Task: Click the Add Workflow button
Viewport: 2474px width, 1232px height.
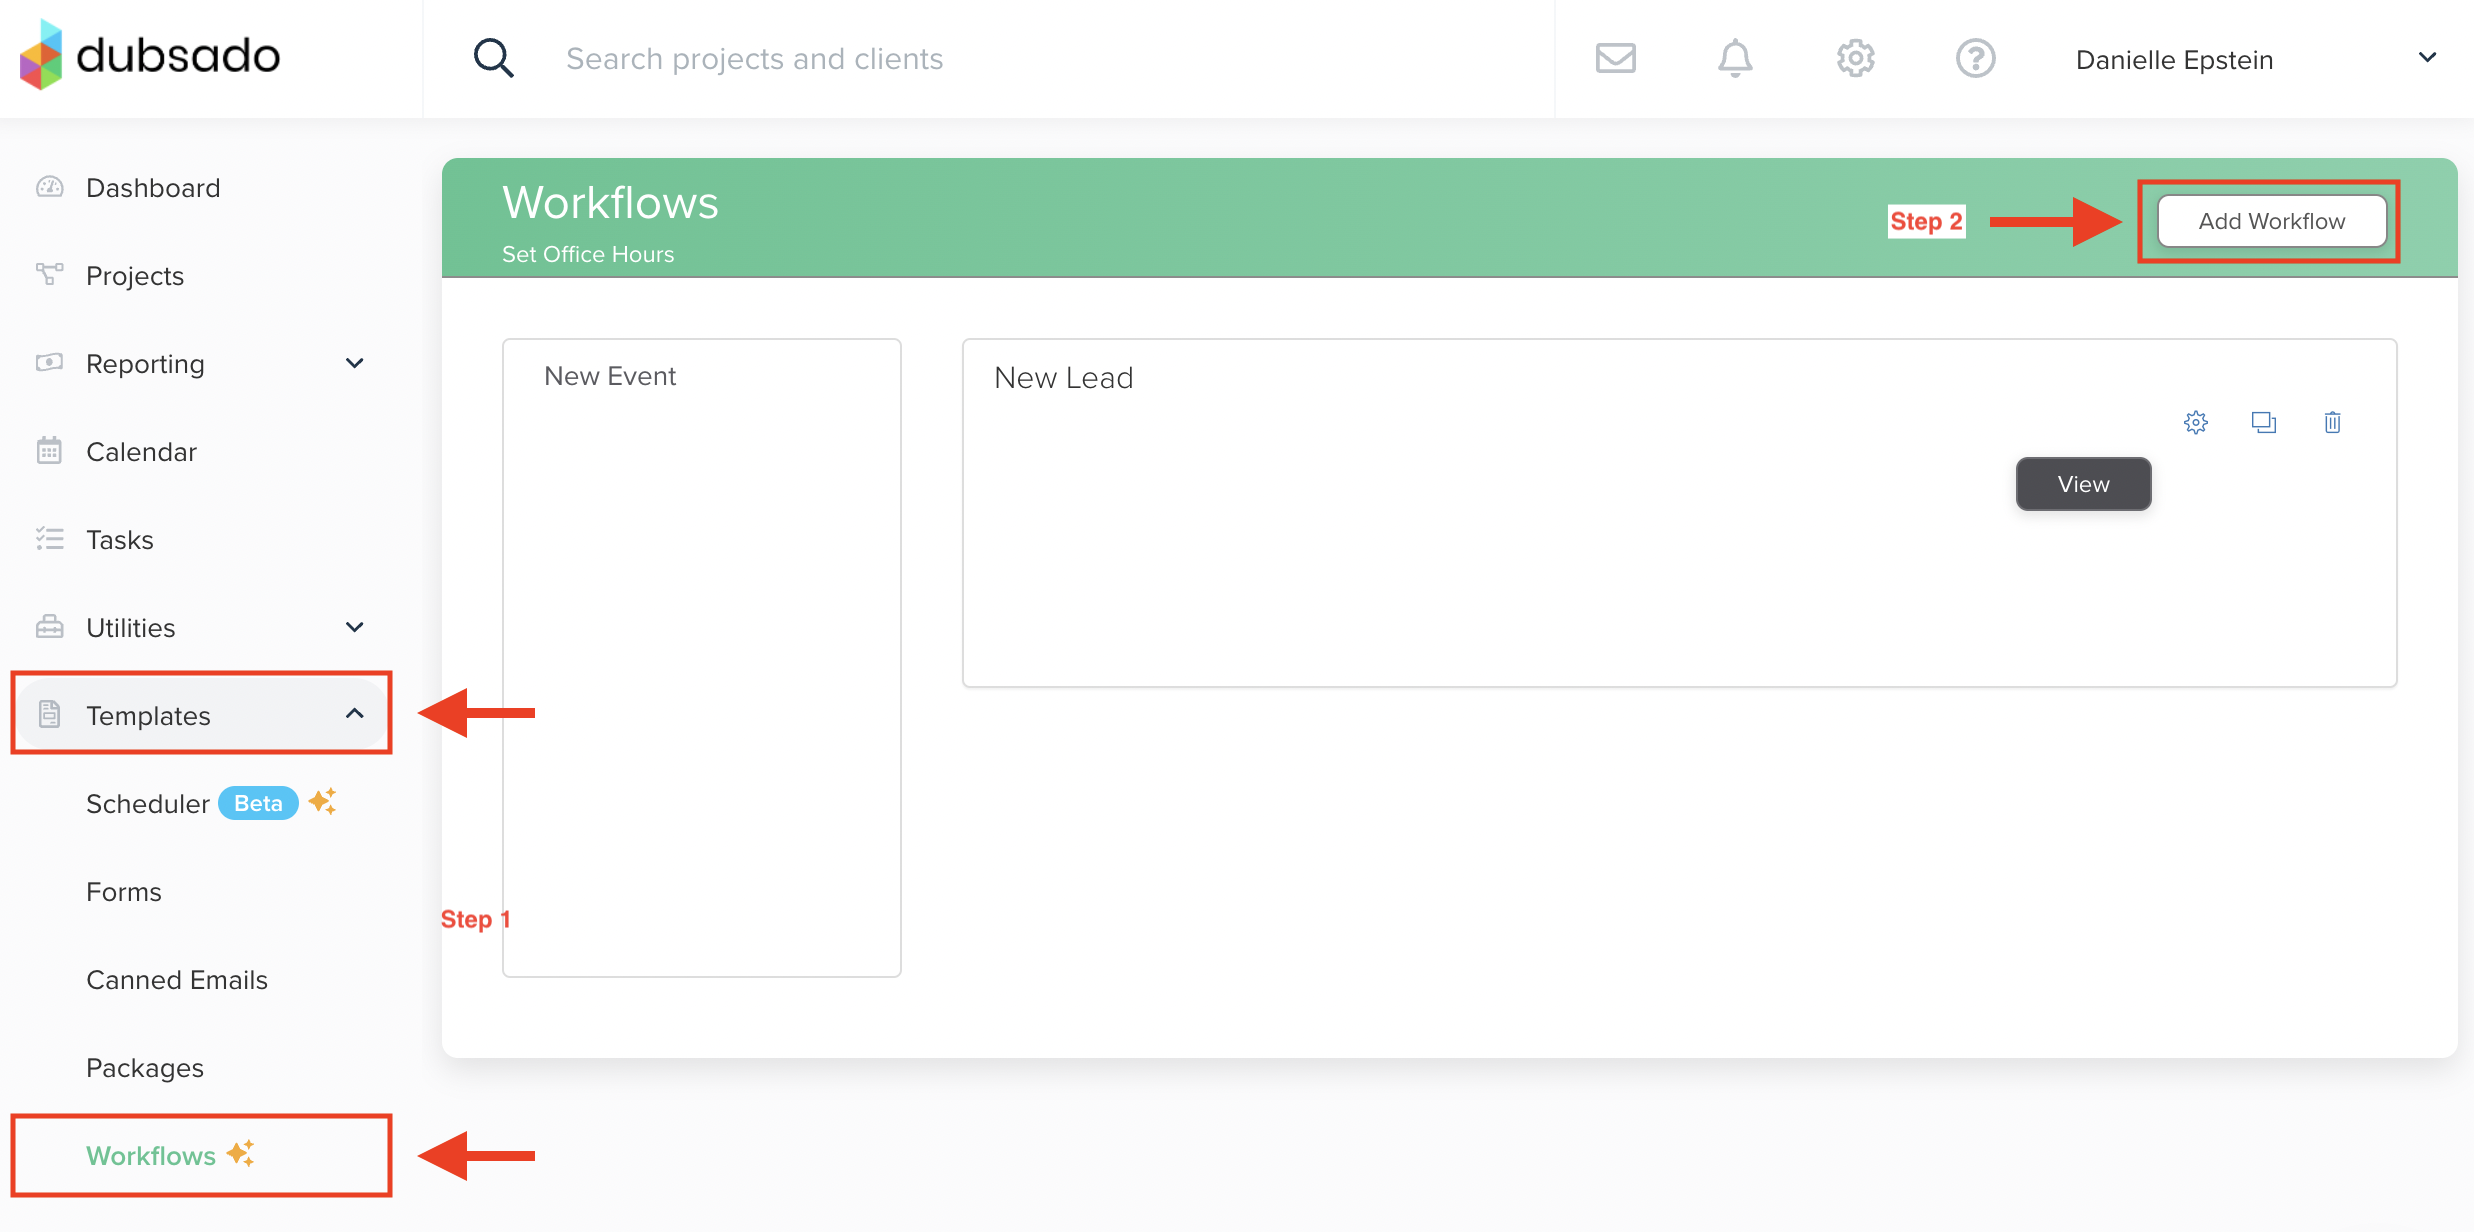Action: 2271,221
